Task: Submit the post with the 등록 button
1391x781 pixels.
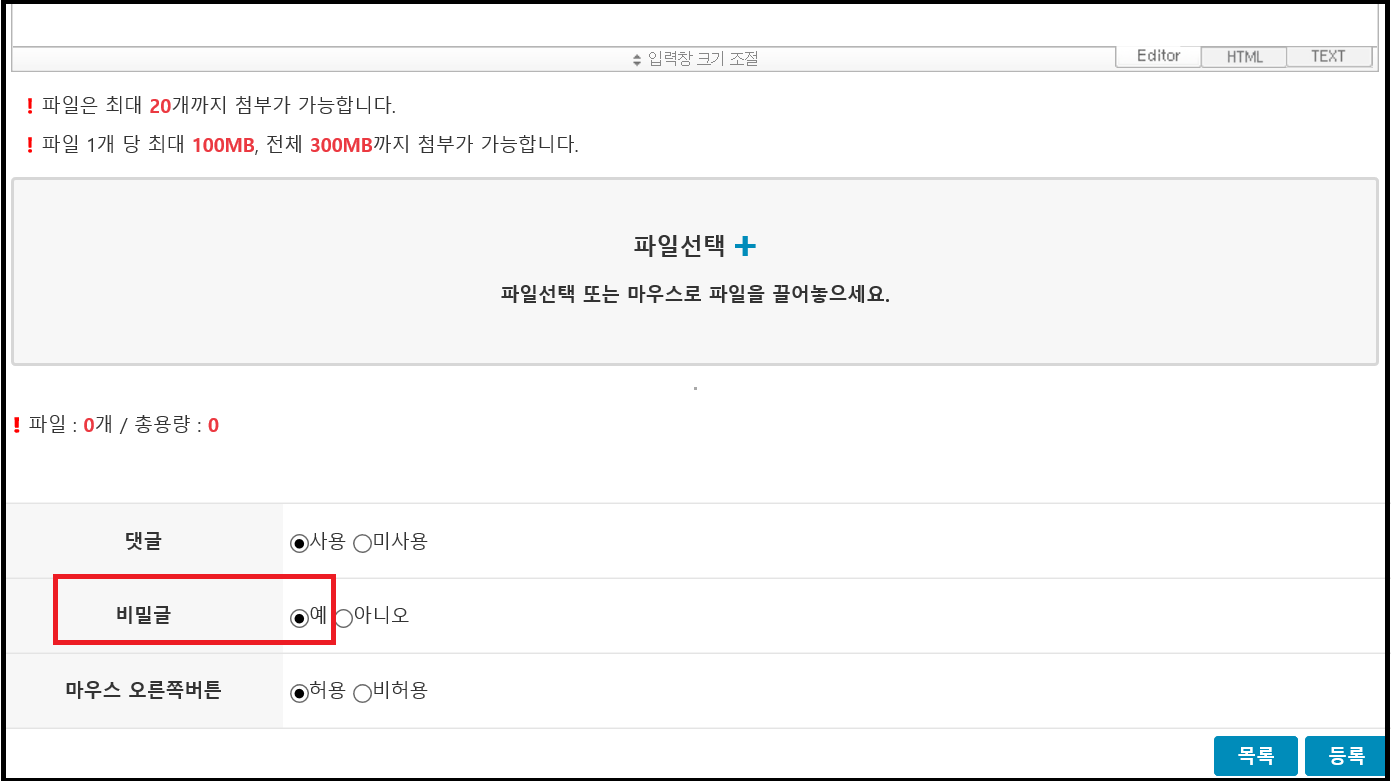Action: pos(1346,756)
